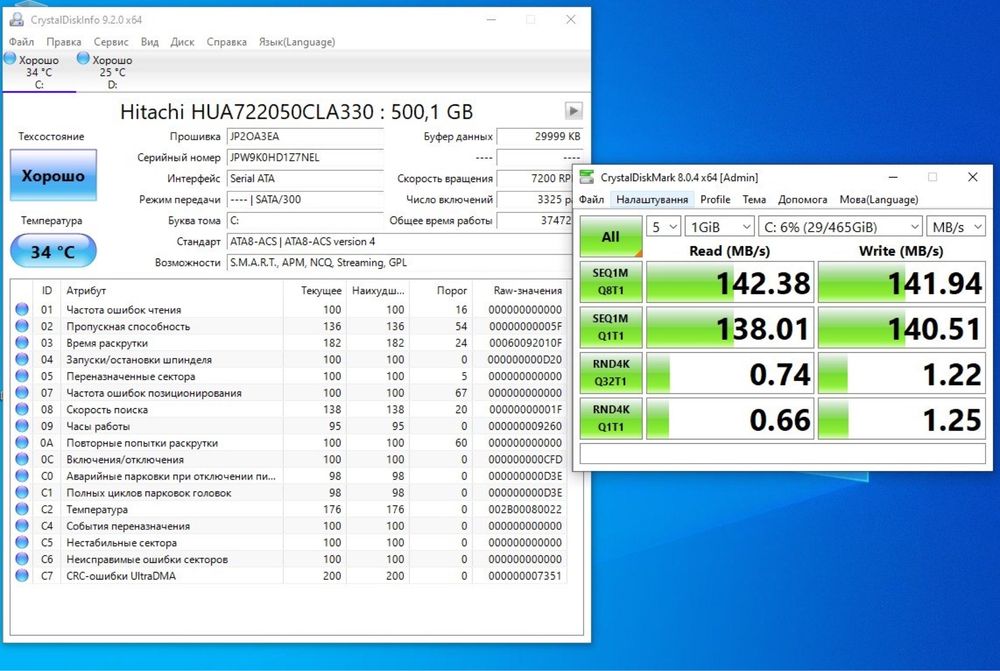The height and width of the screenshot is (671, 1000).
Task: Open Правка menu in CrystalDiskInfo
Action: tap(63, 41)
